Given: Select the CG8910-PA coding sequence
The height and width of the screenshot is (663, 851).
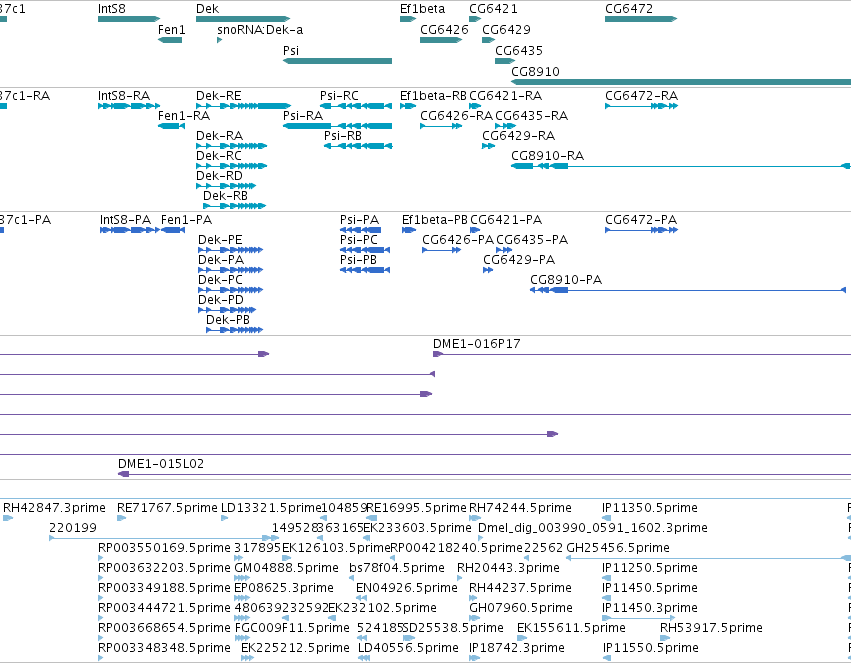Looking at the screenshot, I should click(x=688, y=290).
